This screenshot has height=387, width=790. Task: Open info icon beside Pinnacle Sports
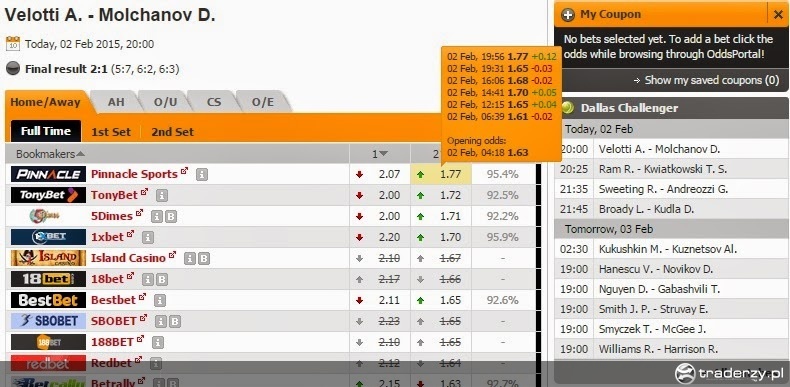tap(202, 174)
